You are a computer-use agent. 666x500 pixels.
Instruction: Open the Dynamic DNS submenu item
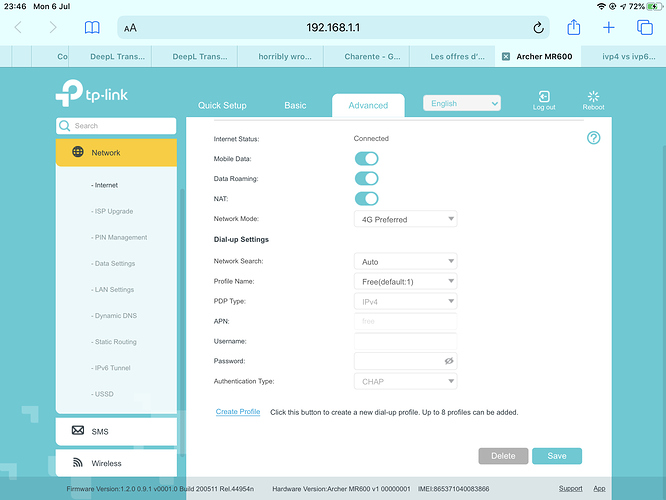[x=114, y=316]
